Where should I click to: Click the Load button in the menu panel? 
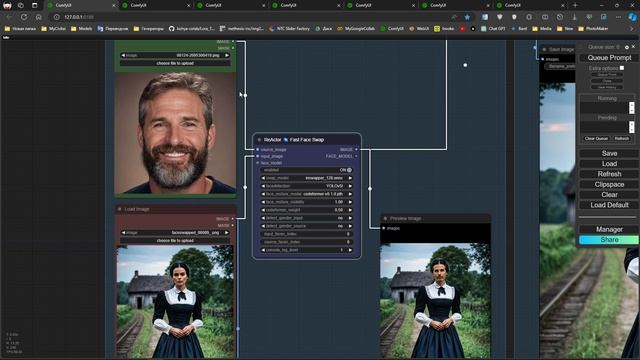pos(609,164)
